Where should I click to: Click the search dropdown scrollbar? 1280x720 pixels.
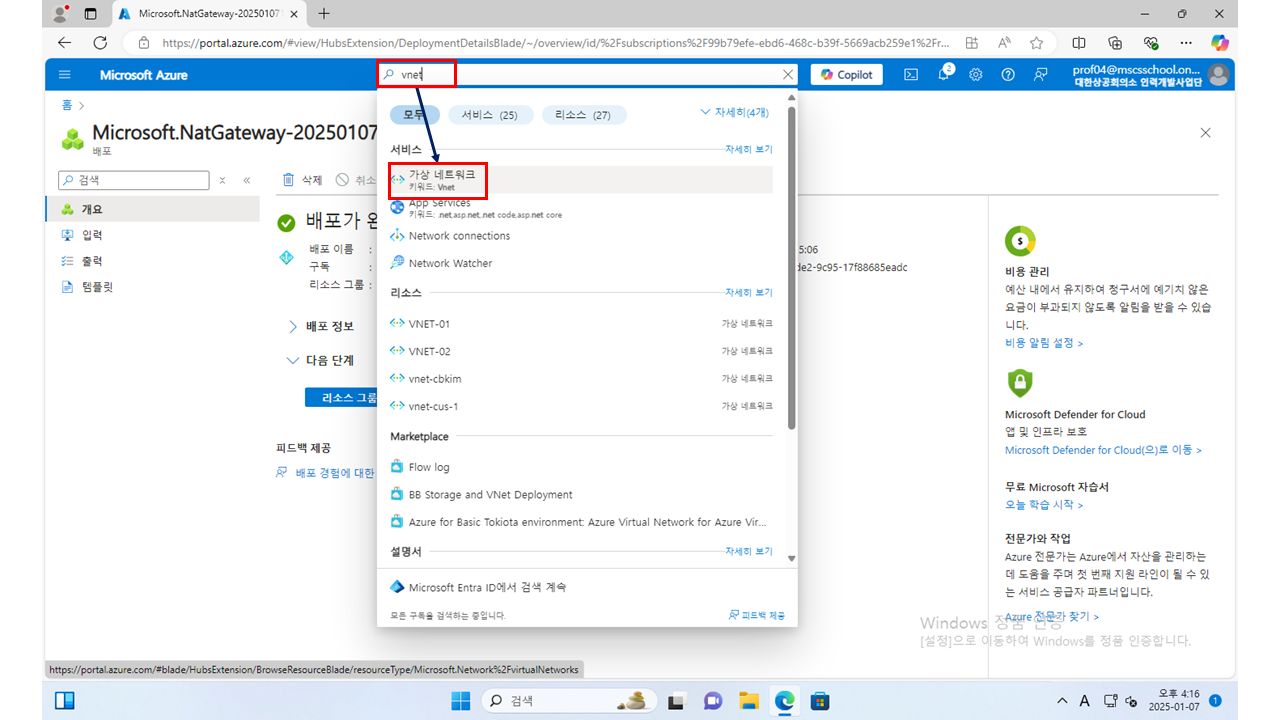point(792,267)
